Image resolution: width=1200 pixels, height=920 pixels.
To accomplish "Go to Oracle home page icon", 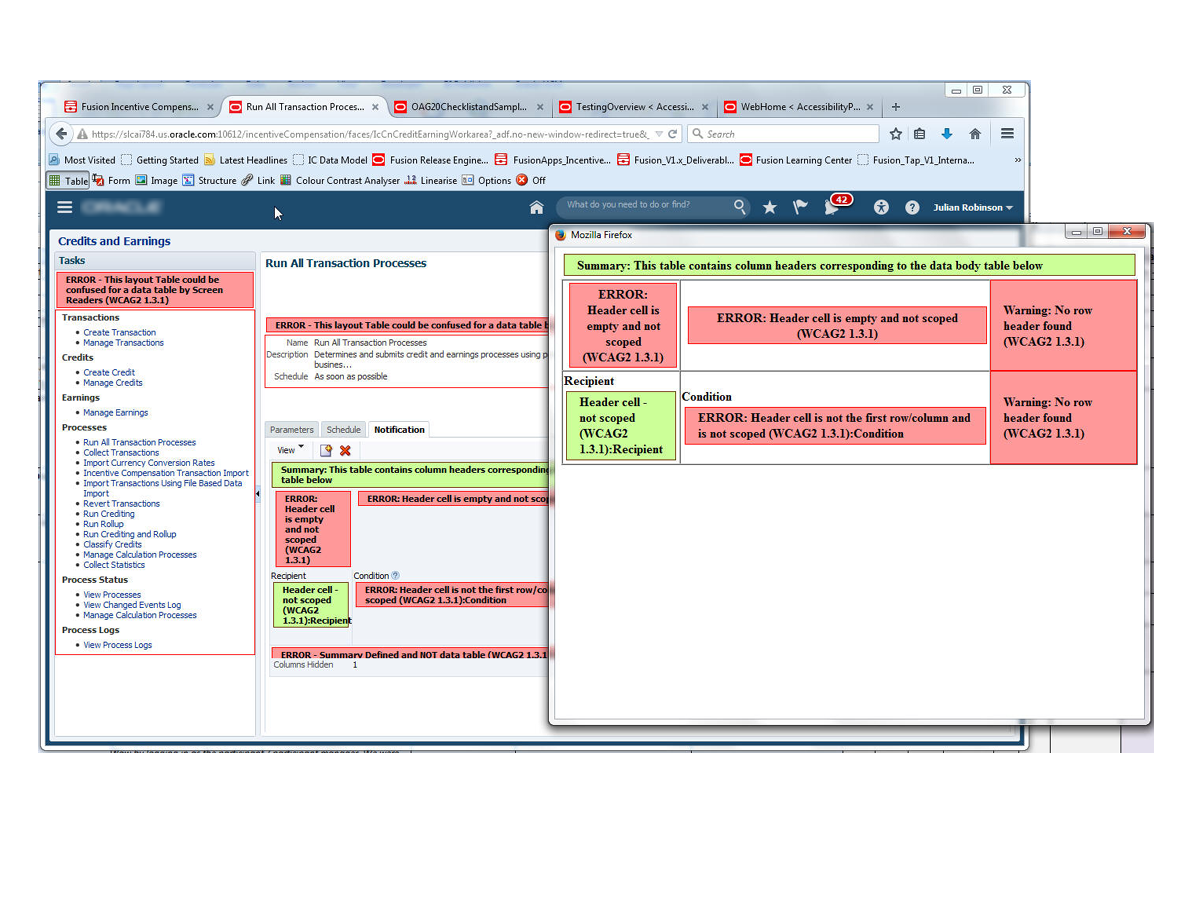I will point(537,207).
